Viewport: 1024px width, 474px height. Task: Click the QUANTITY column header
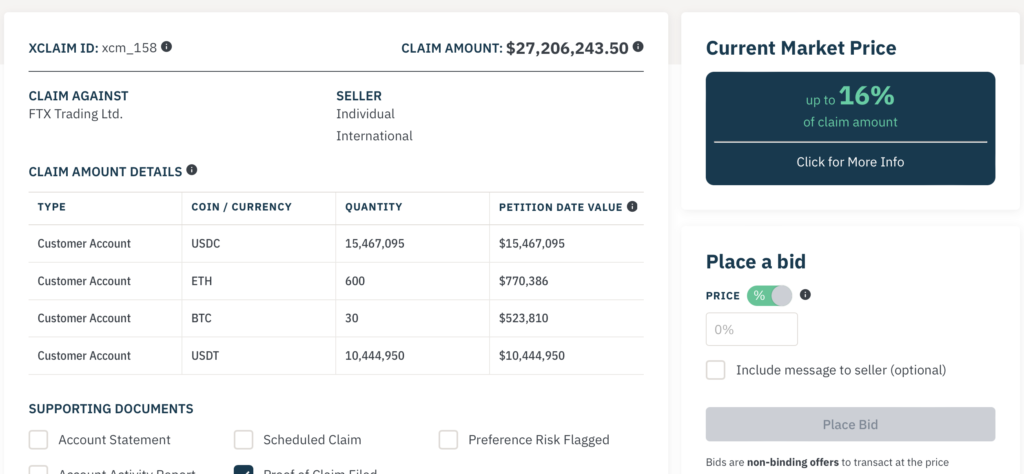[374, 207]
